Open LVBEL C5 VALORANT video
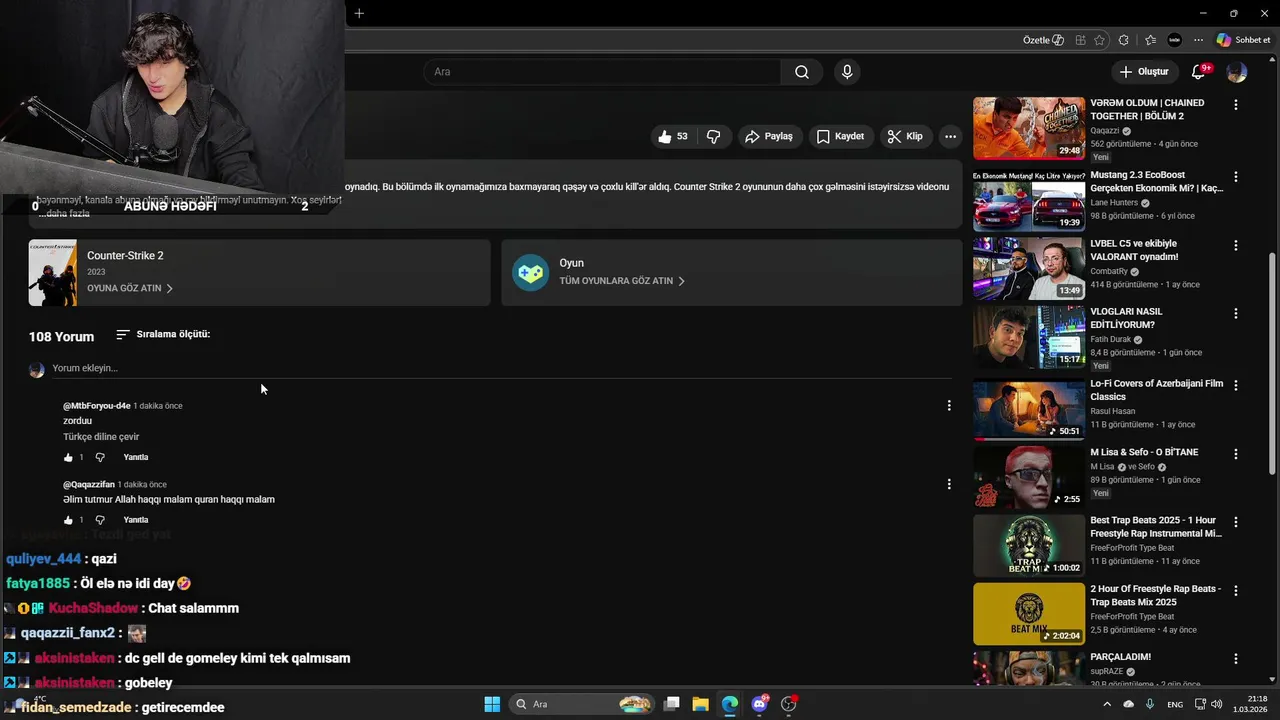The width and height of the screenshot is (1280, 720). 1029,268
